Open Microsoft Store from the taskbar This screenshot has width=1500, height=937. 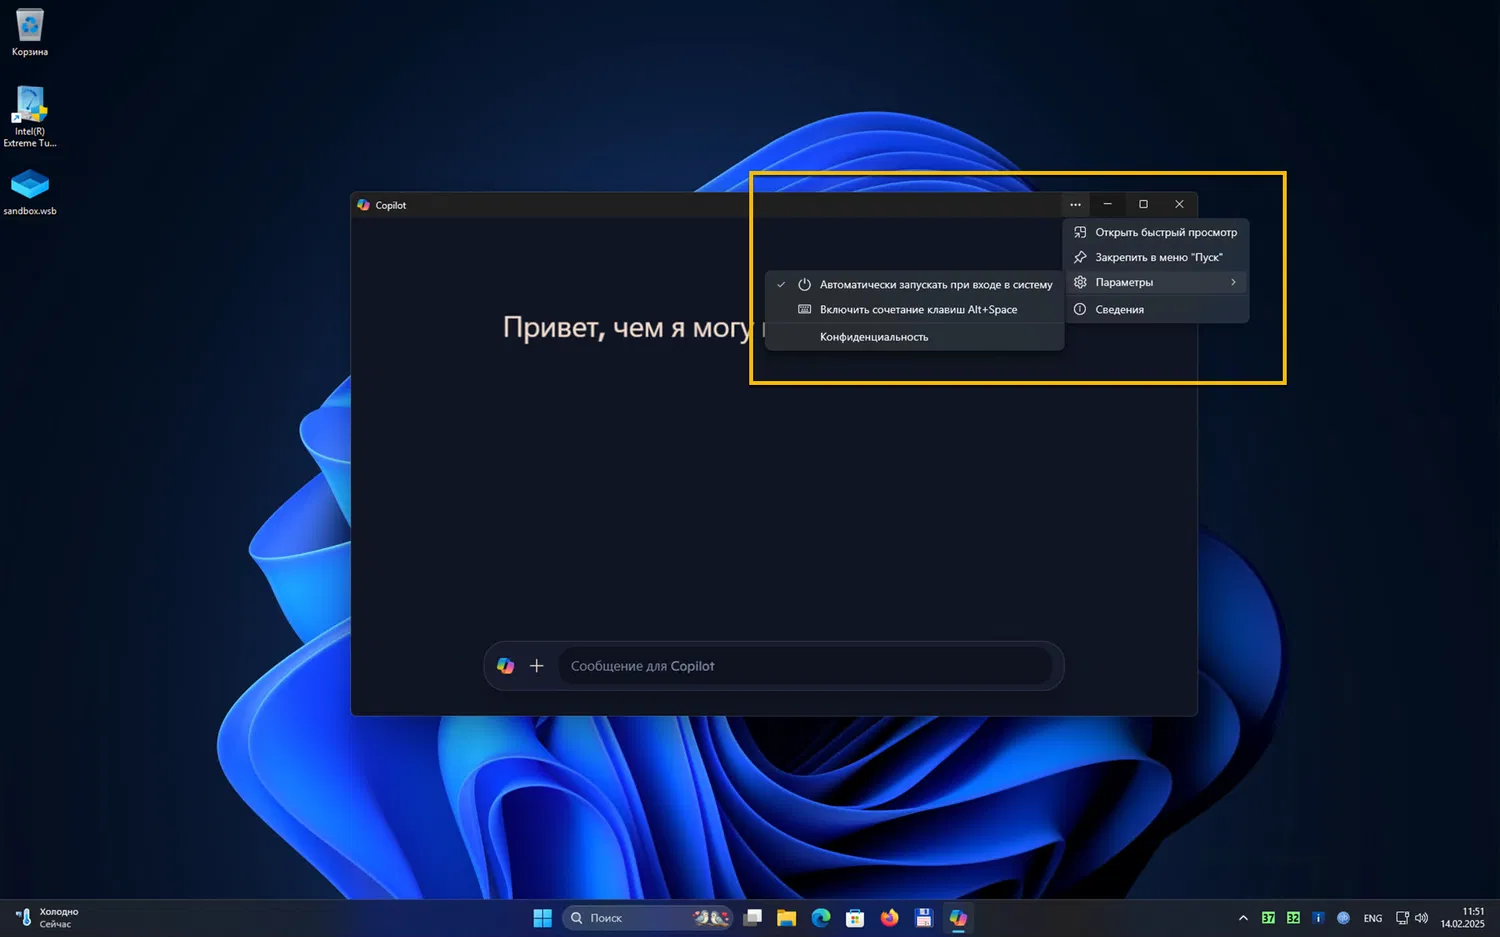point(855,918)
